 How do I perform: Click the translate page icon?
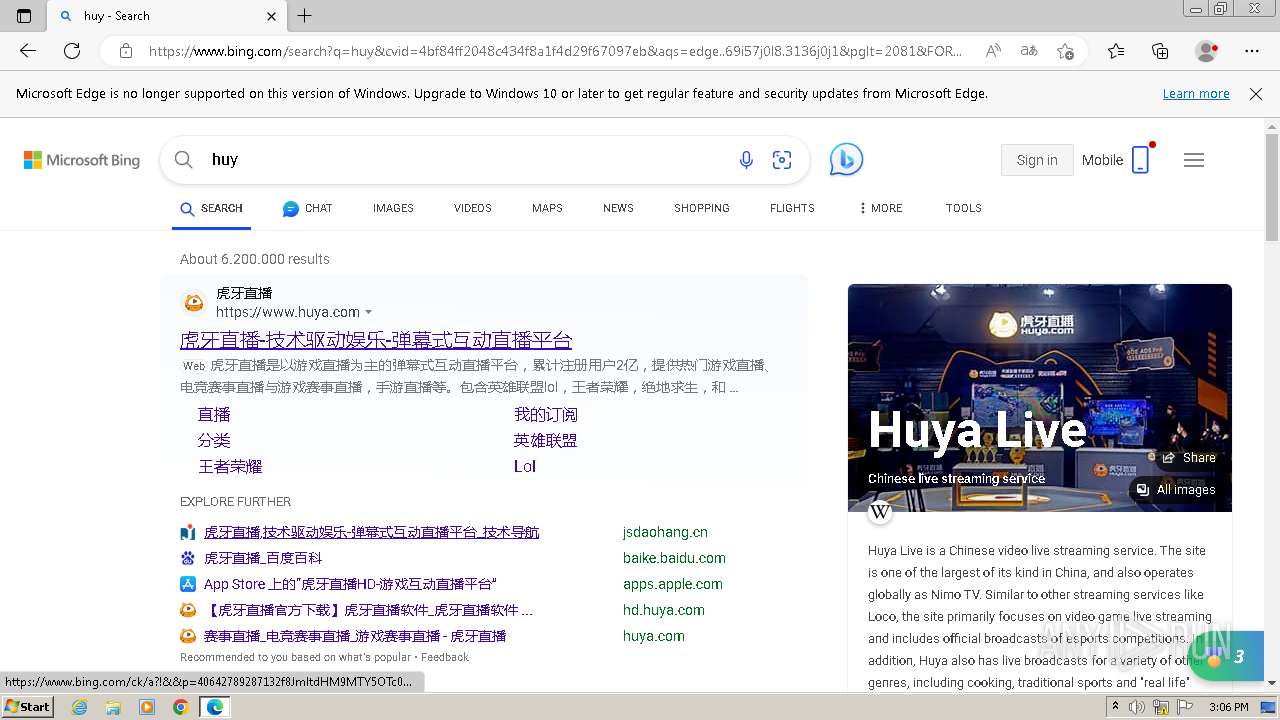point(1029,51)
